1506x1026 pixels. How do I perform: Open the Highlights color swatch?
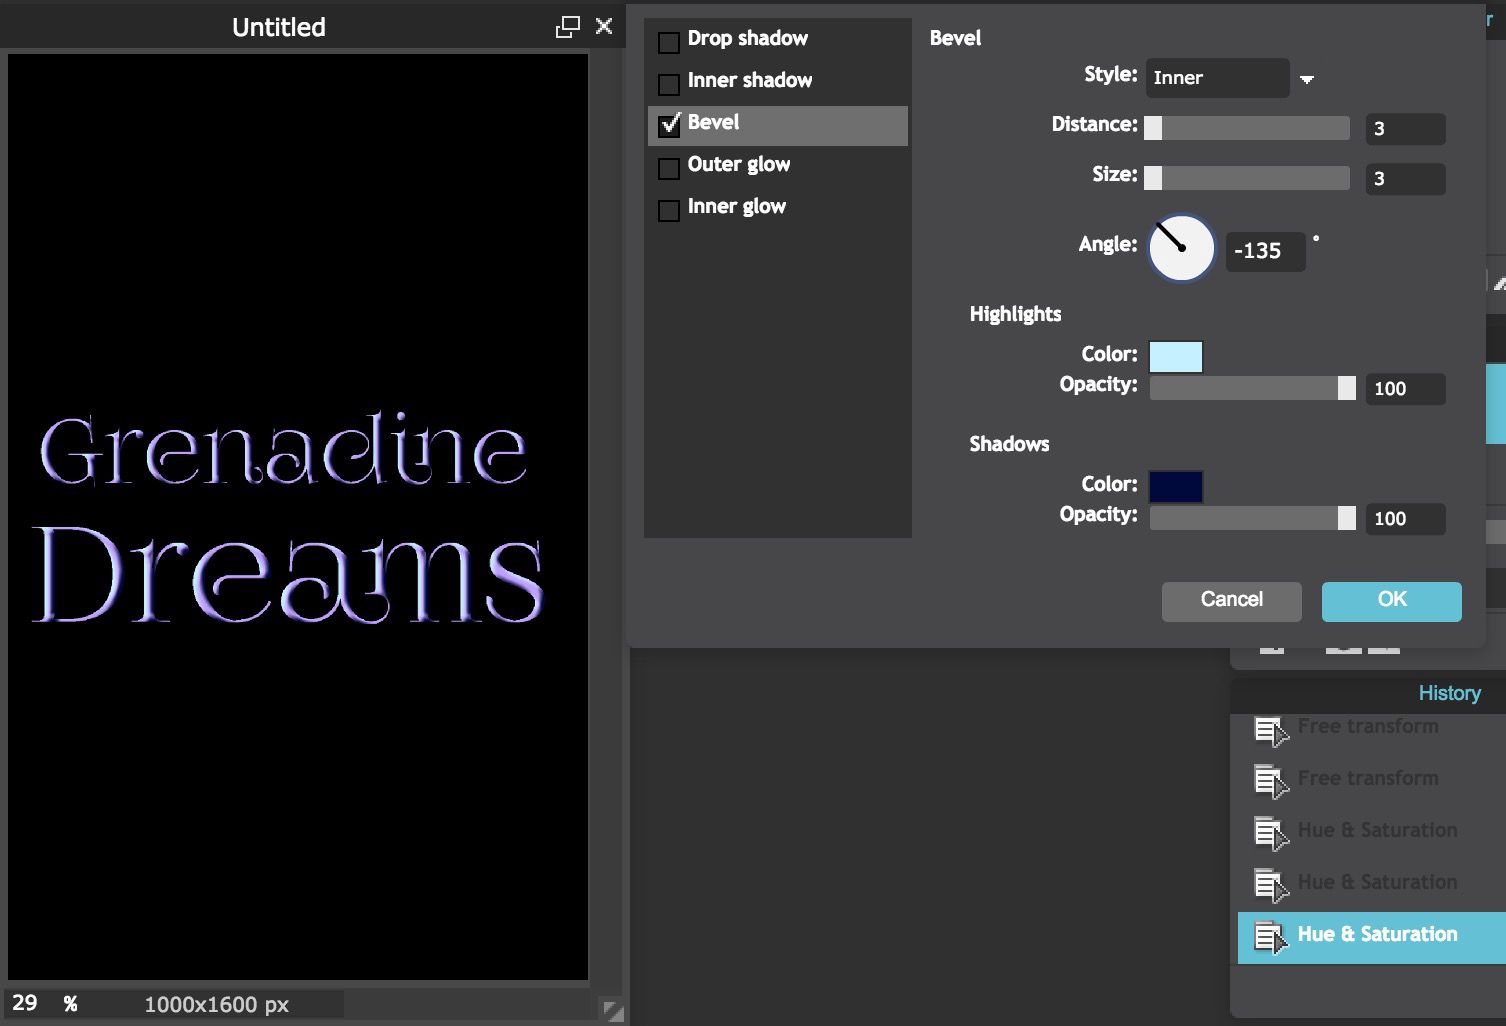click(x=1176, y=356)
